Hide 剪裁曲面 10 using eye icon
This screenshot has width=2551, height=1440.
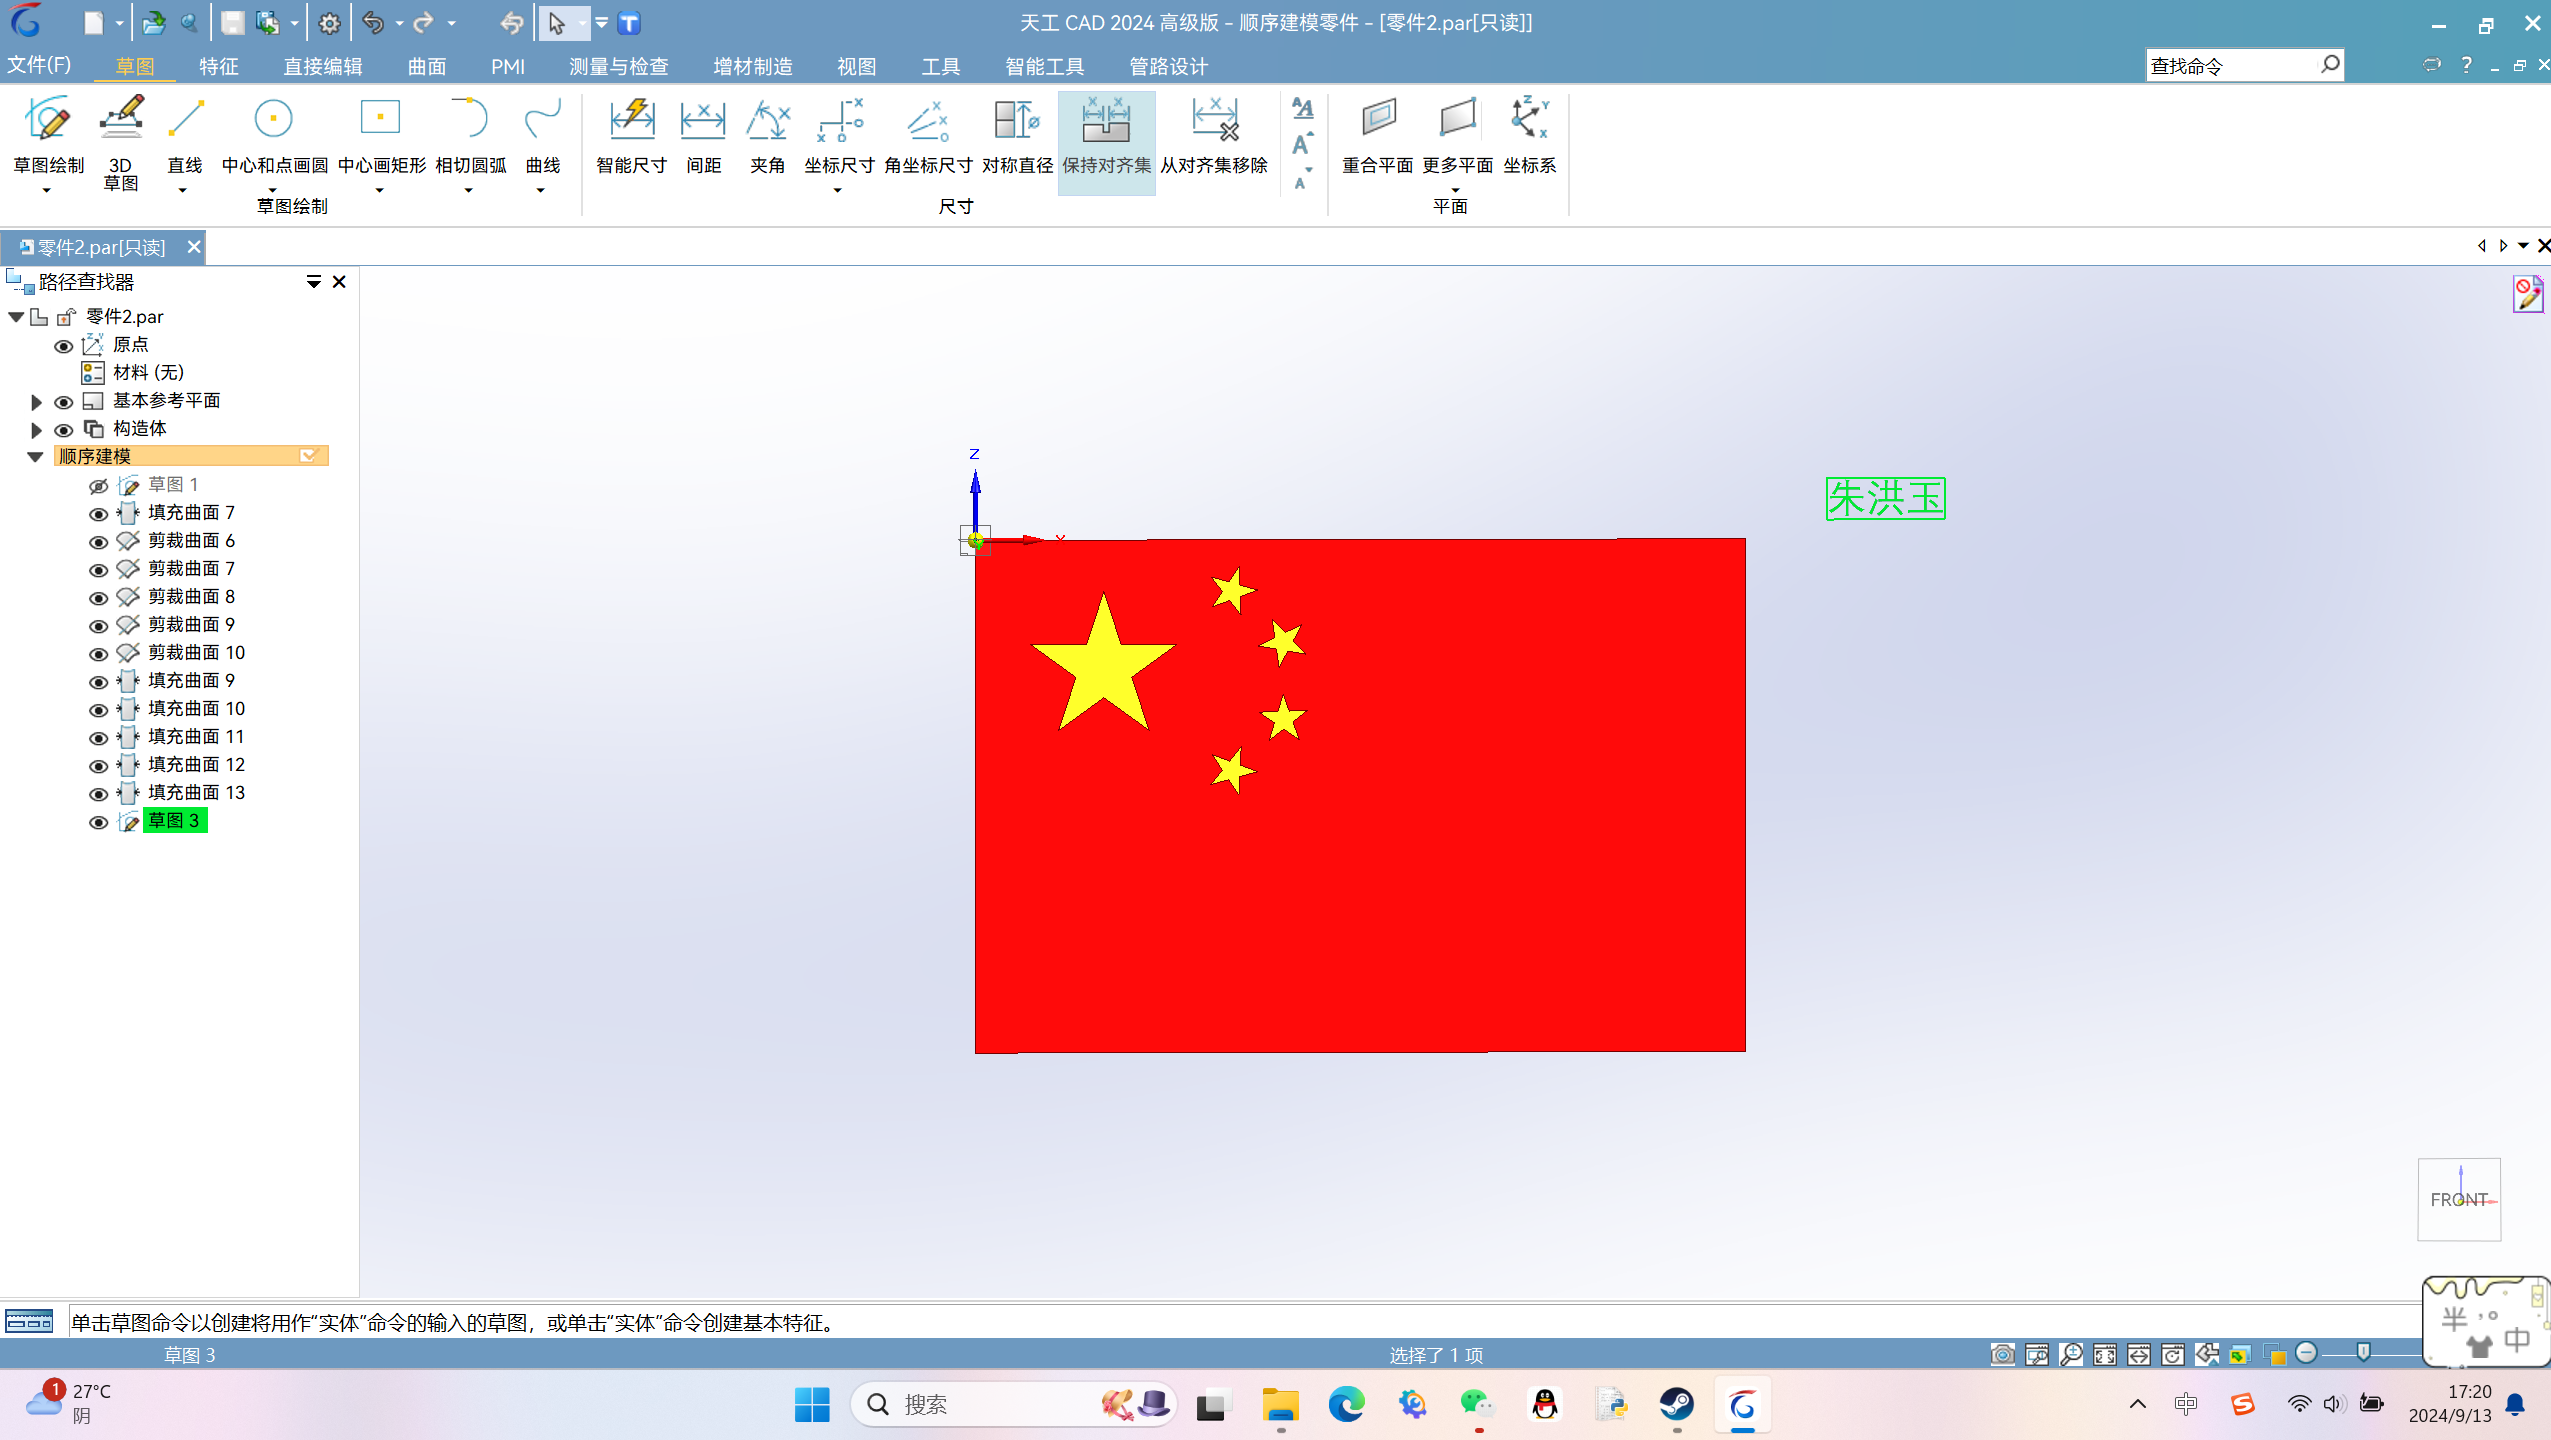coord(98,654)
